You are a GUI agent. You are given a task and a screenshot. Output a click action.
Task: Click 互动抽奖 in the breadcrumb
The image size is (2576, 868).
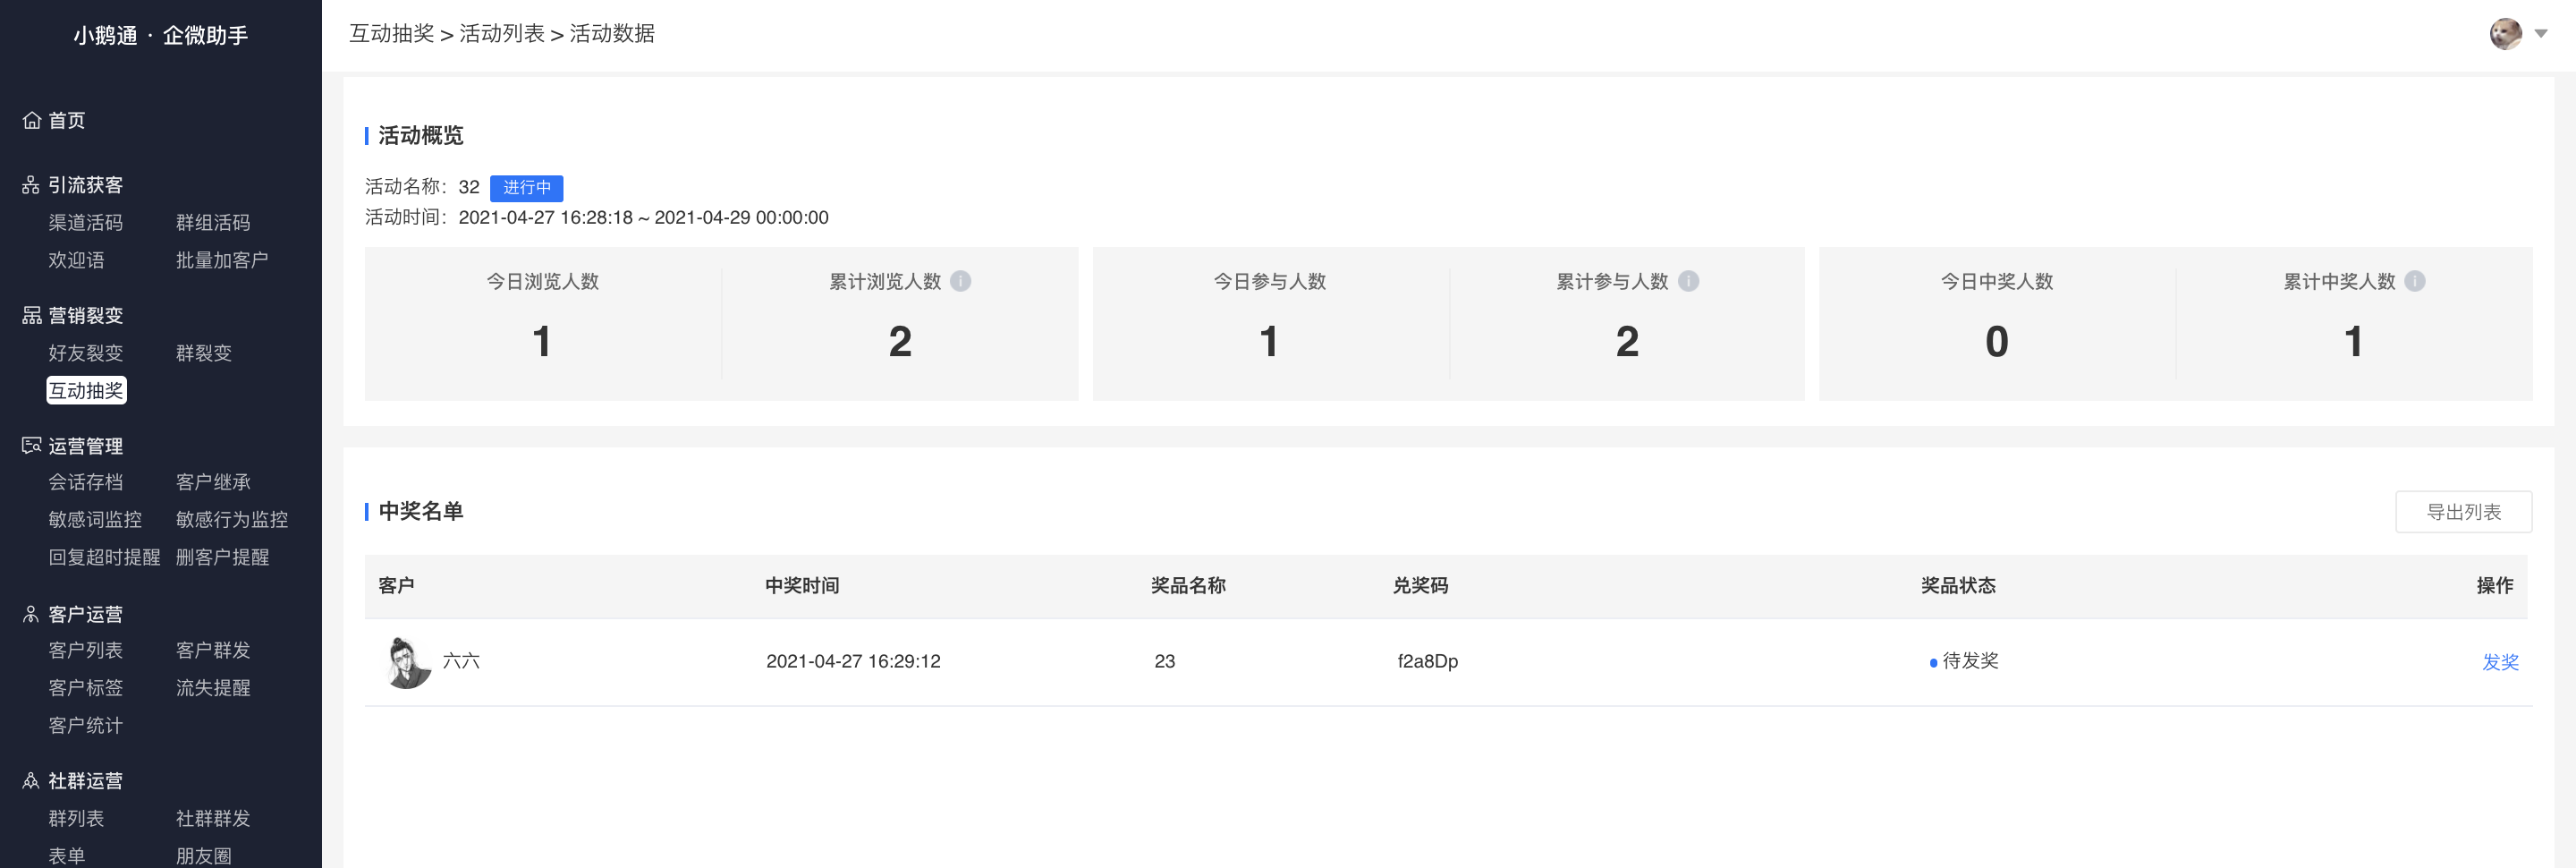(x=392, y=34)
